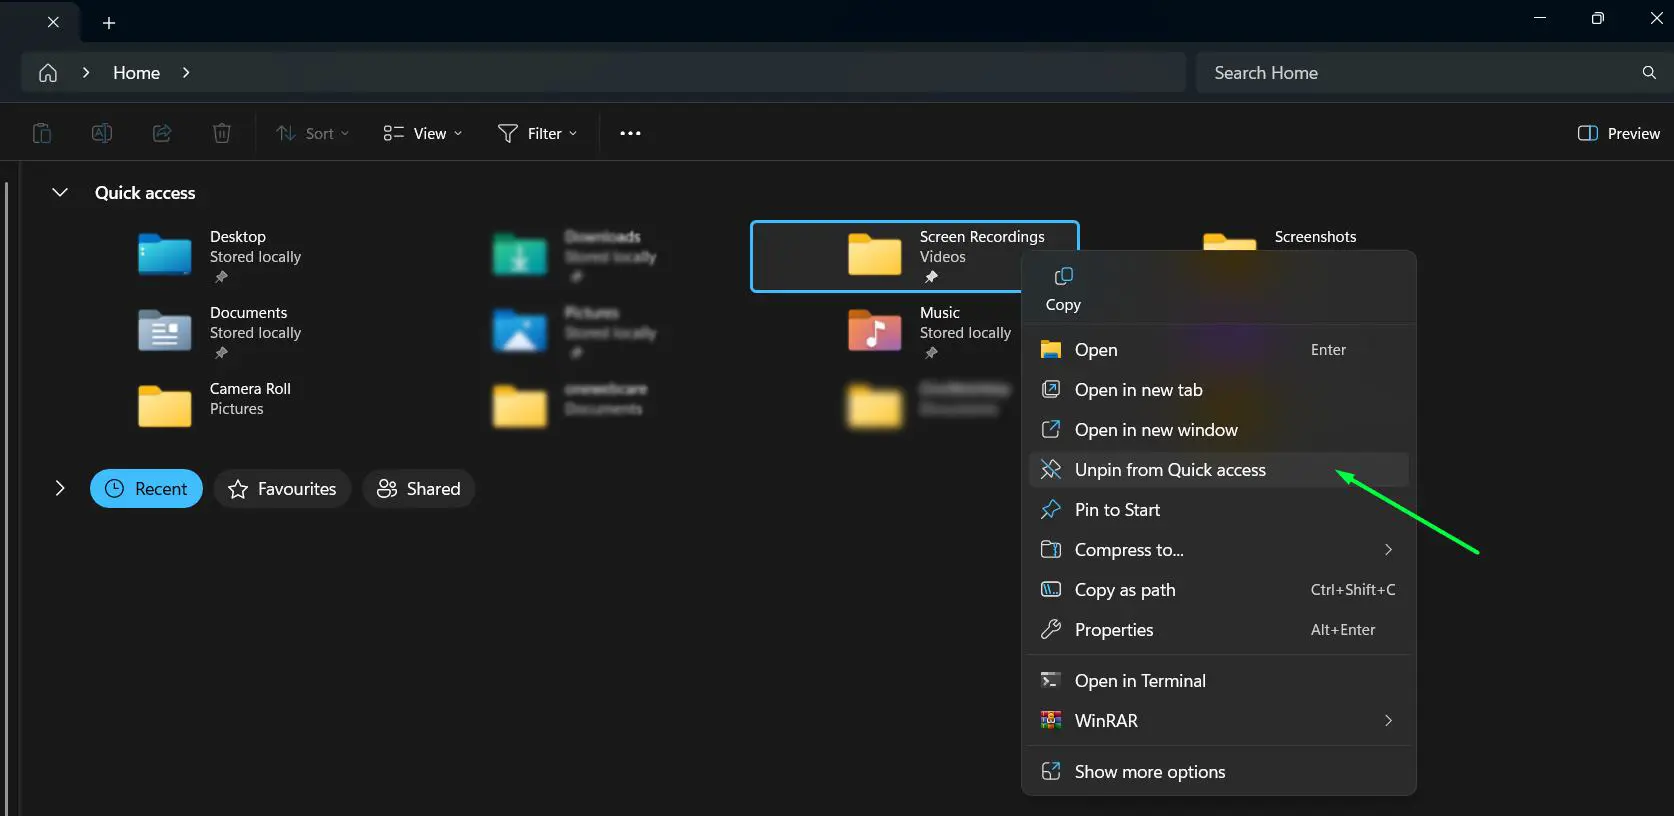The width and height of the screenshot is (1674, 816).
Task: Click the Delete trash icon
Action: 222,133
